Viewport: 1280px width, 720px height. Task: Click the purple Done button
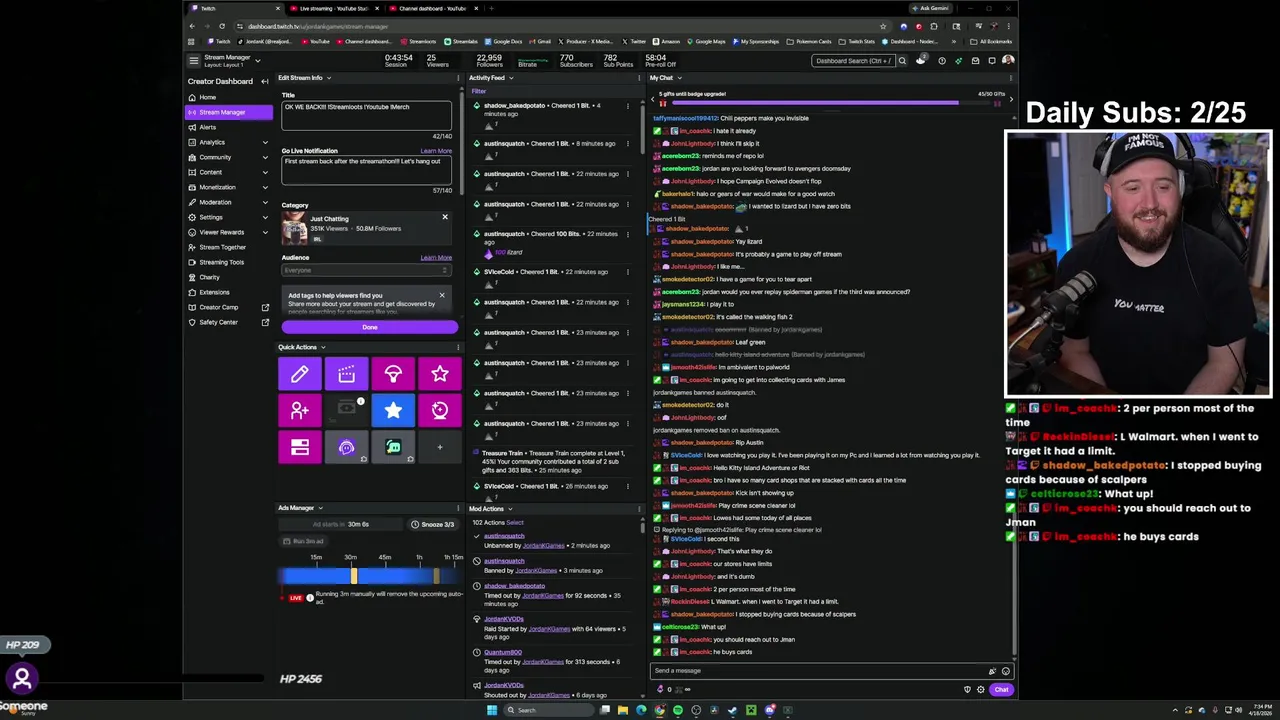pos(370,327)
